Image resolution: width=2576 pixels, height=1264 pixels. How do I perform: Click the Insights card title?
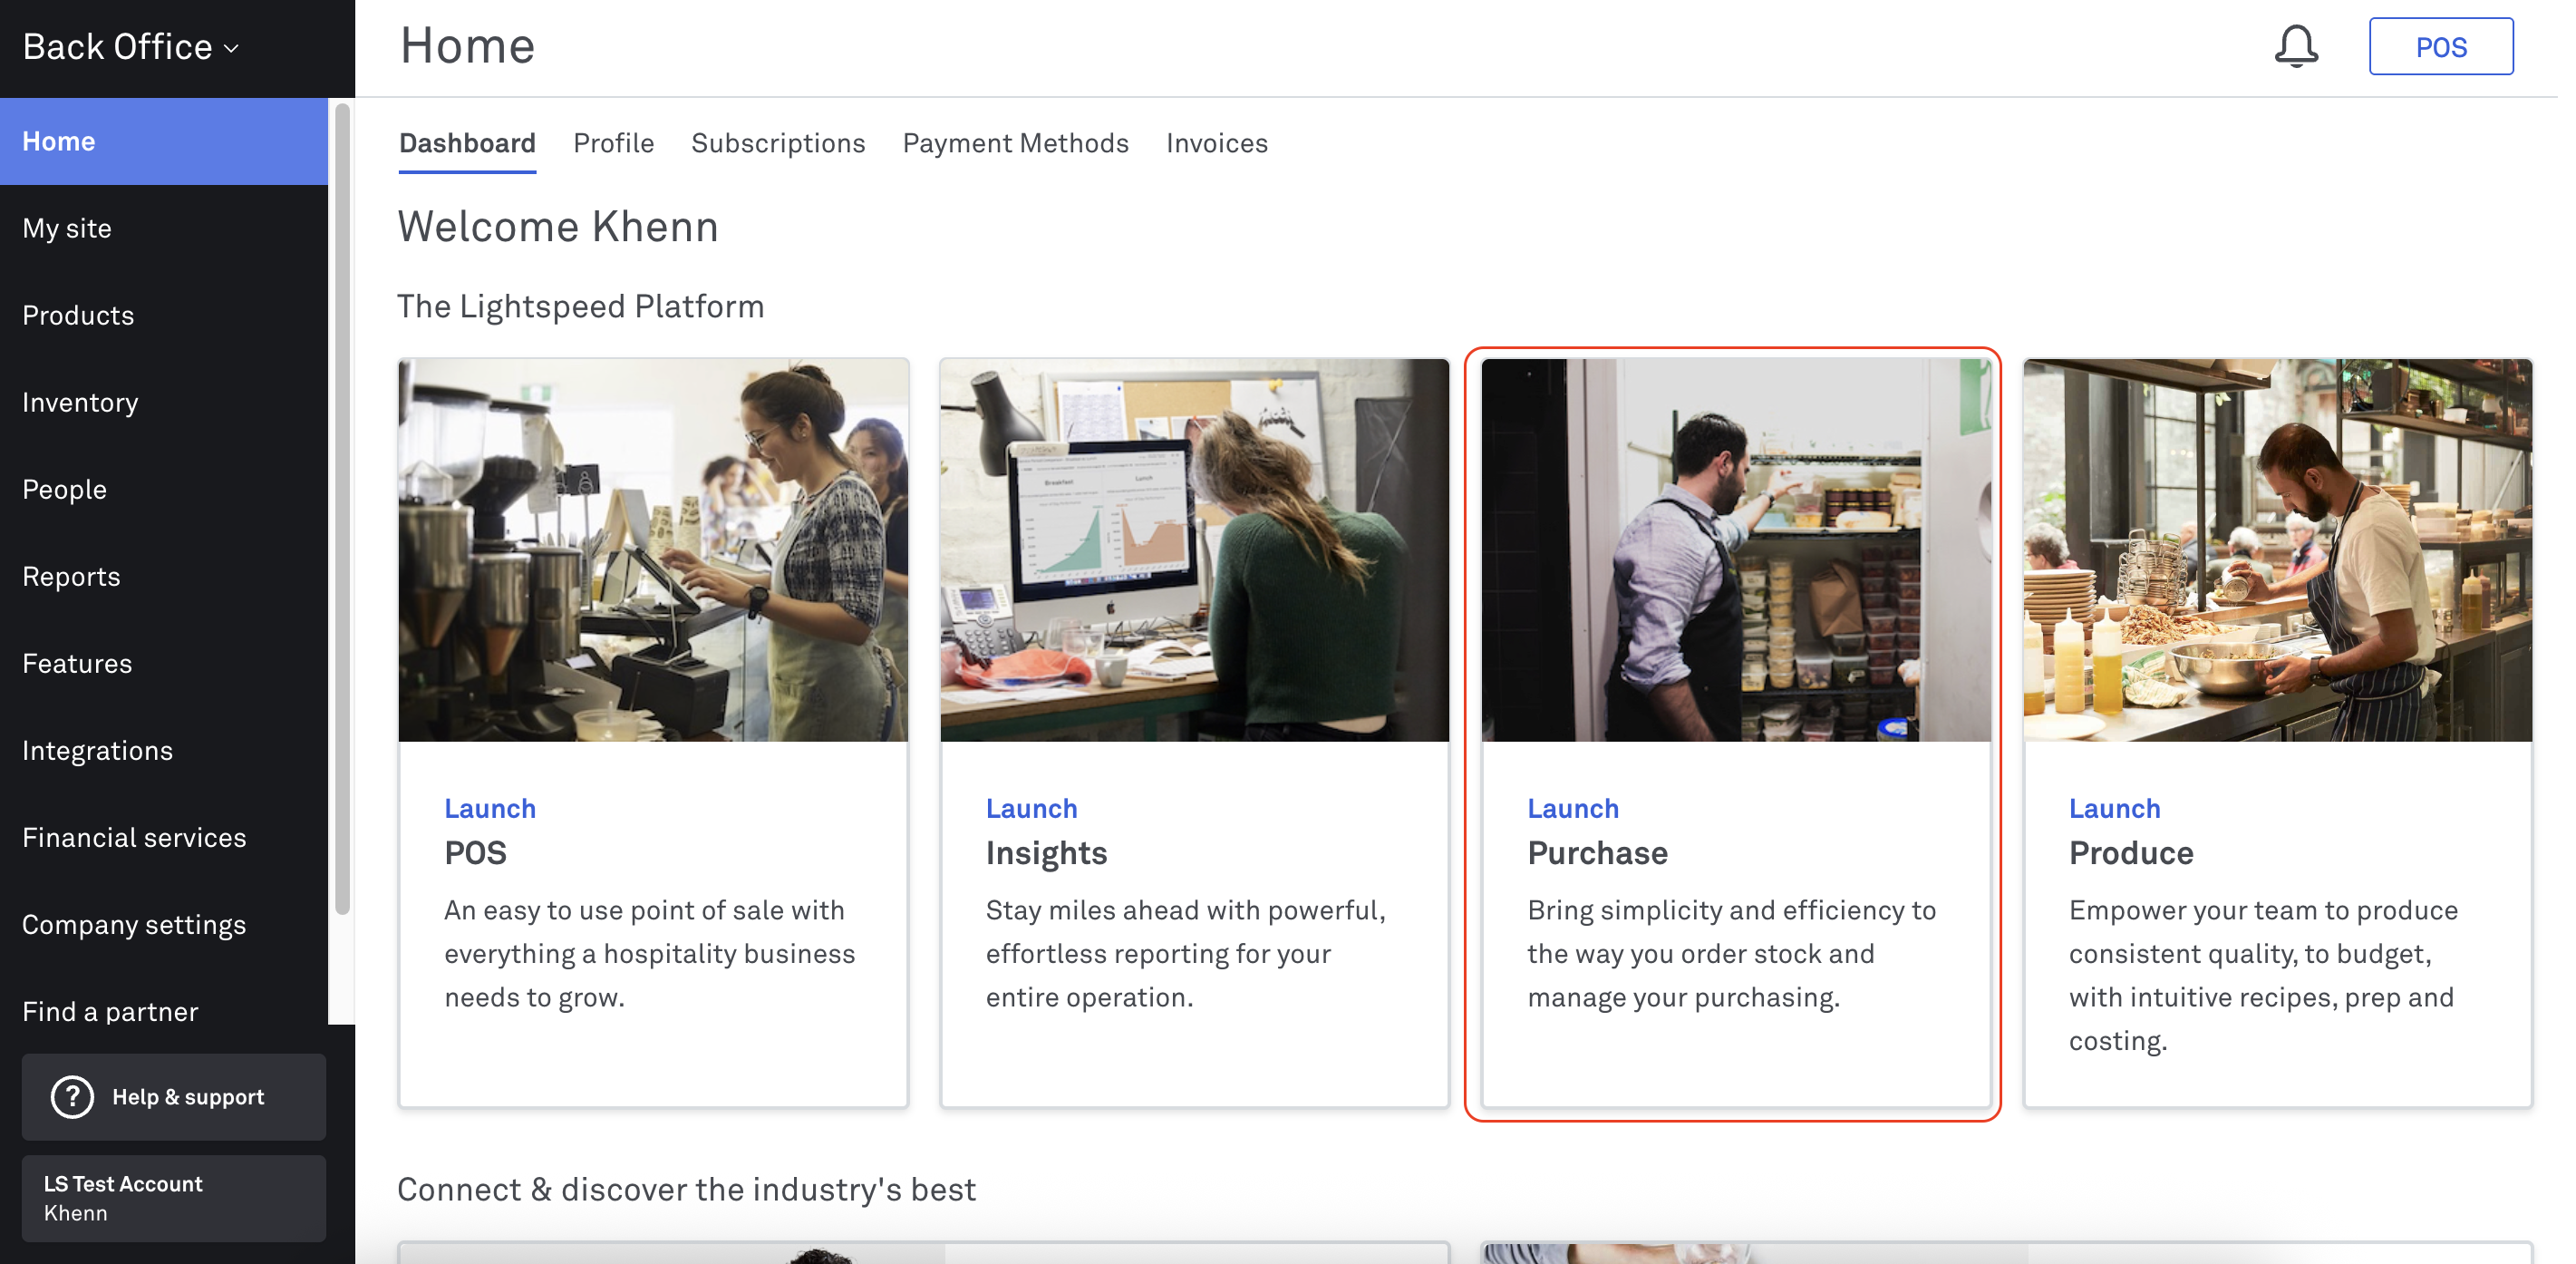(1047, 853)
